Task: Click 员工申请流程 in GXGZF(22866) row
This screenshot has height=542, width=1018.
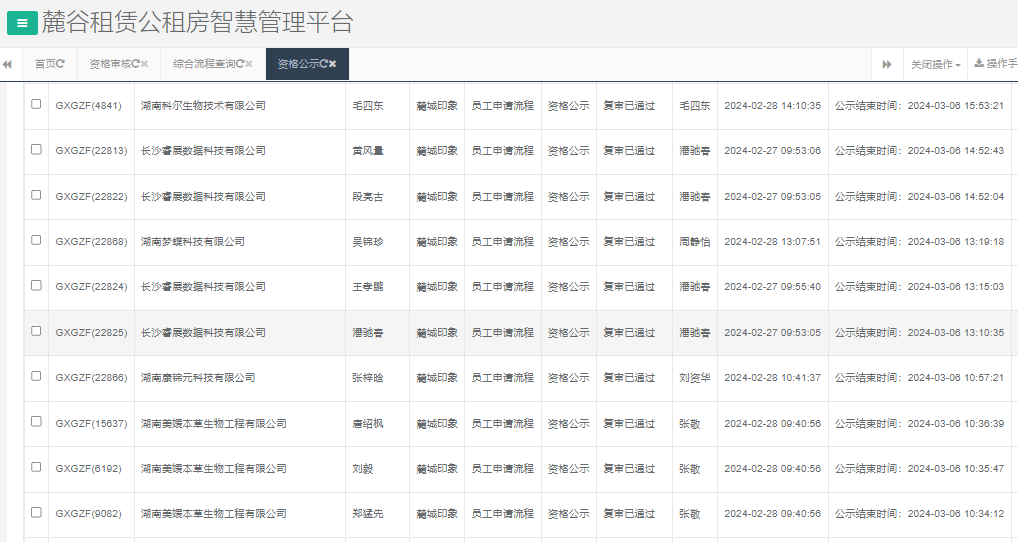Action: pyautogui.click(x=503, y=378)
